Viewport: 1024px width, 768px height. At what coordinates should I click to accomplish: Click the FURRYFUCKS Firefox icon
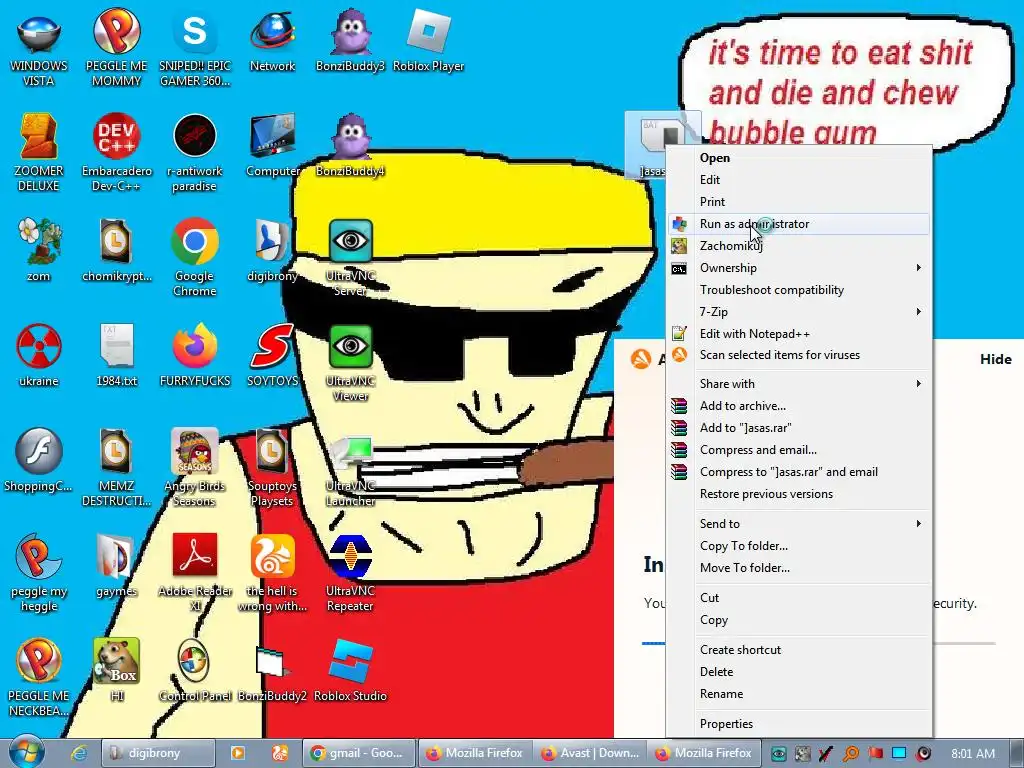195,355
